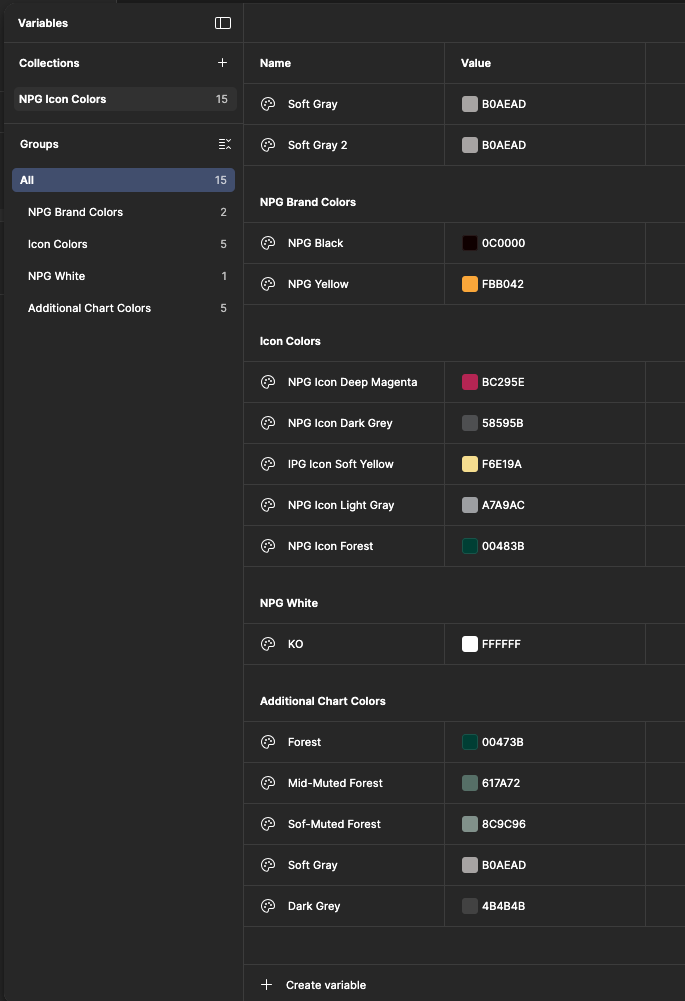Image resolution: width=685 pixels, height=1001 pixels.
Task: Open color swatch for NPG Yellow FBB042
Action: click(470, 284)
